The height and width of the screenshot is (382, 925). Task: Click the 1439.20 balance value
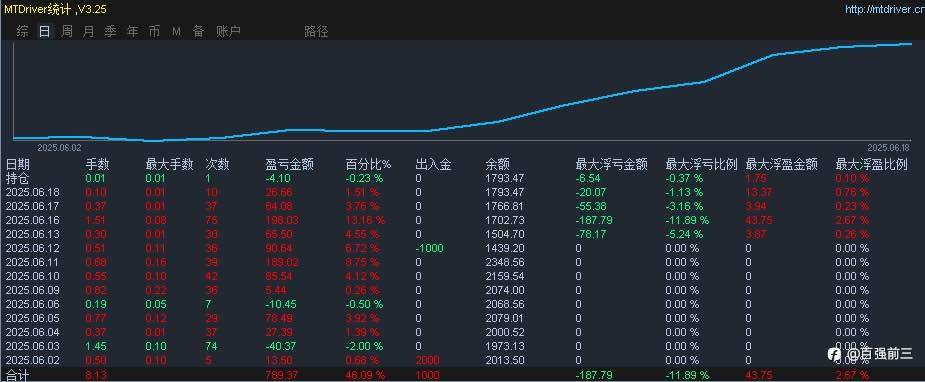tap(504, 248)
